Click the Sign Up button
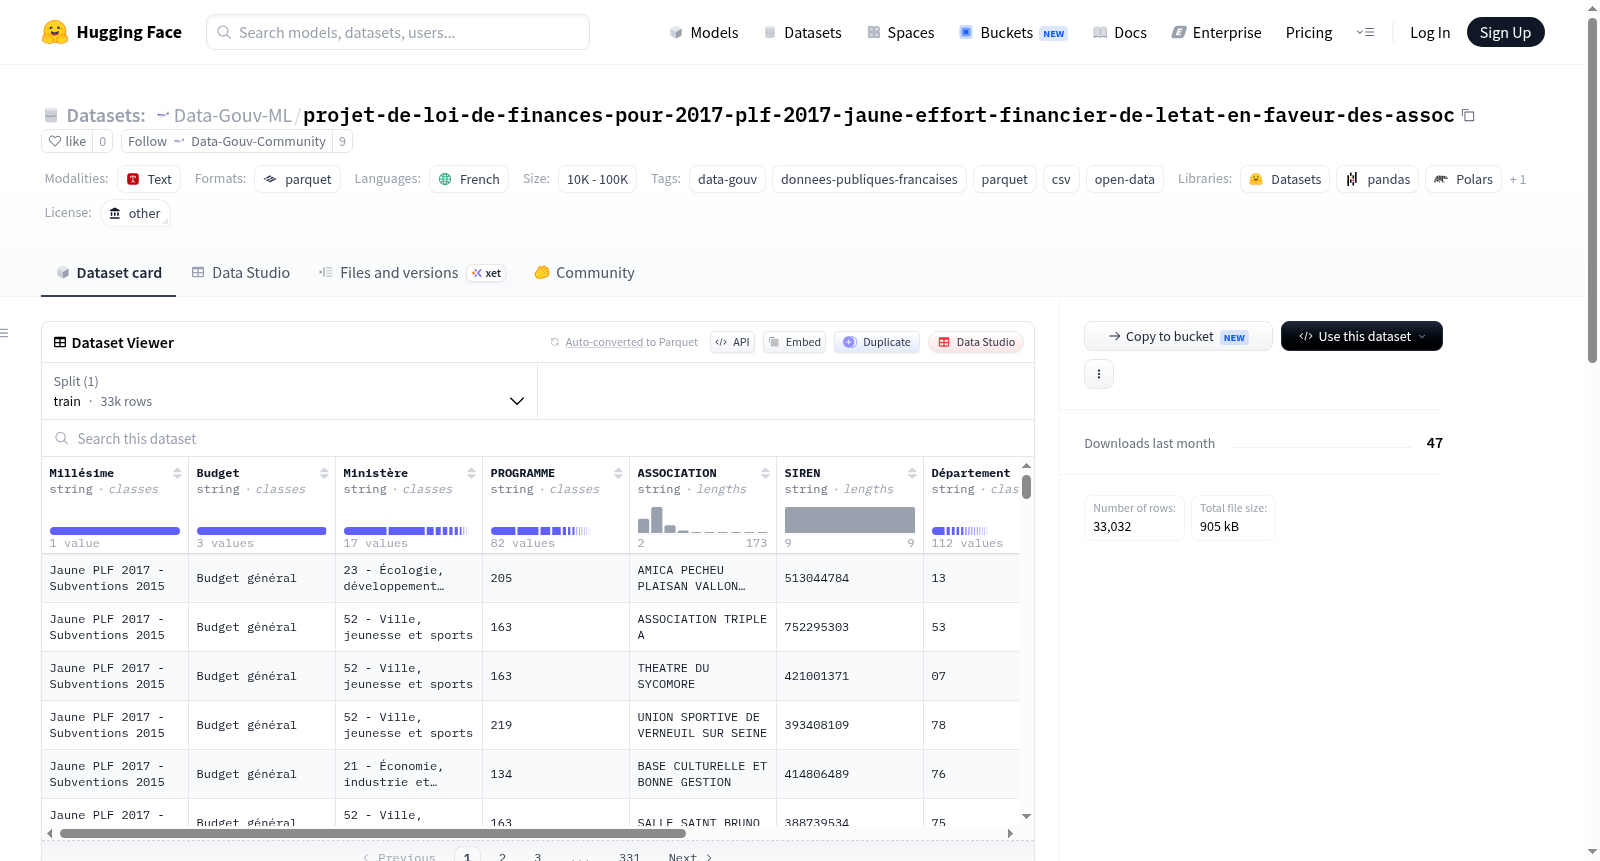The height and width of the screenshot is (861, 1600). [x=1505, y=32]
